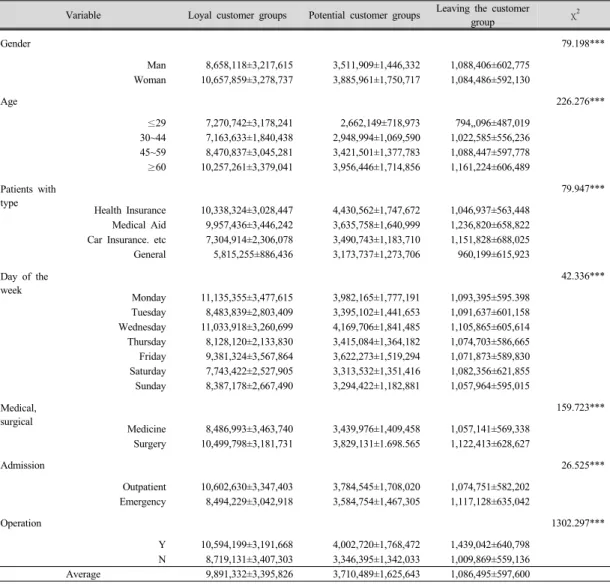Screen dimensions: 610x584
Task: Select the value 1,236,820±658,822
Action: (490, 225)
